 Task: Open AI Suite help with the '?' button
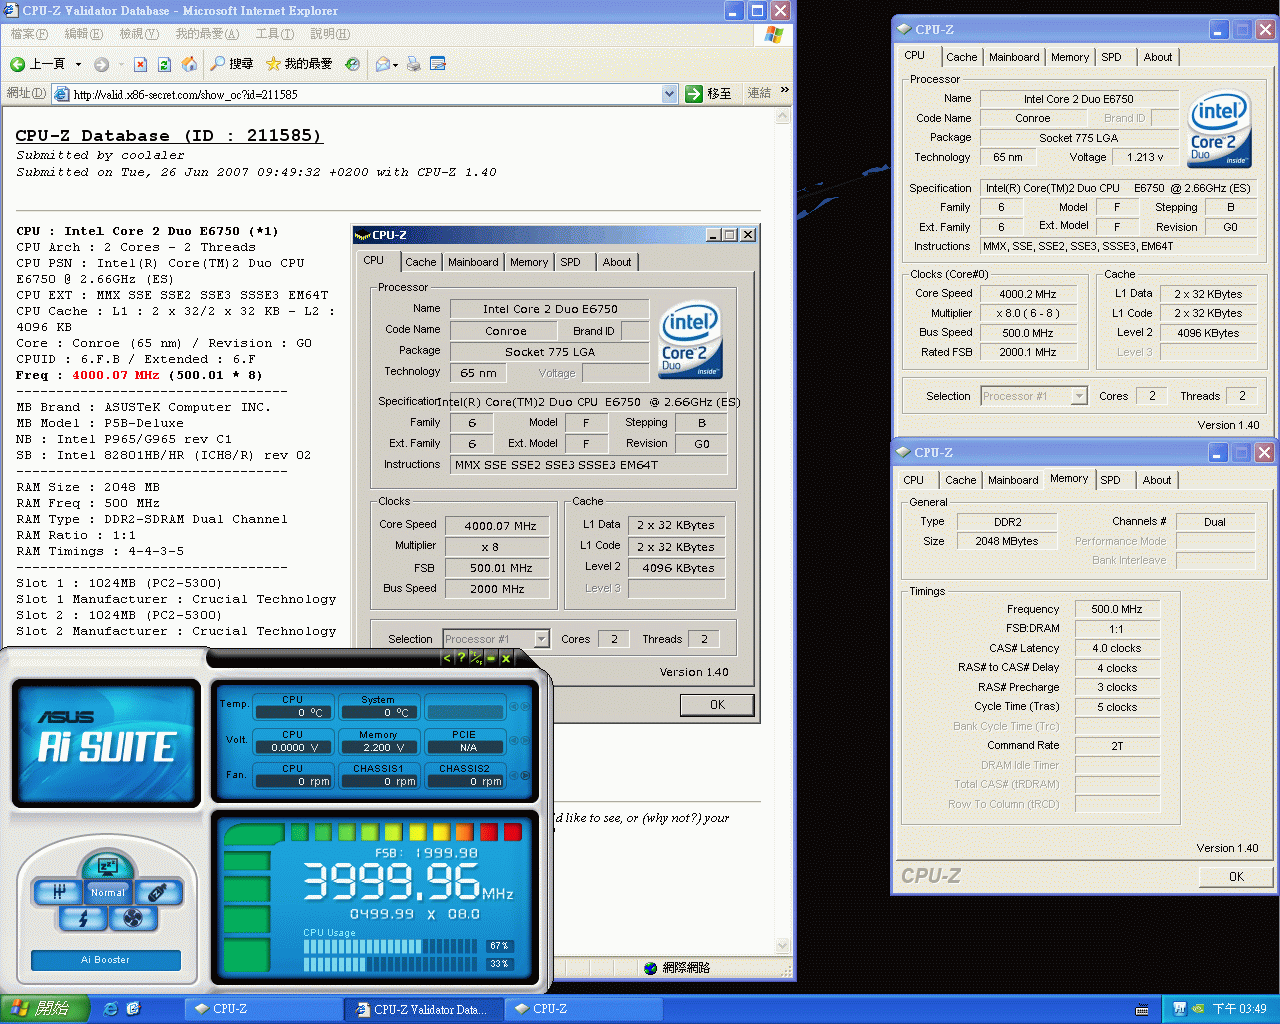[461, 658]
